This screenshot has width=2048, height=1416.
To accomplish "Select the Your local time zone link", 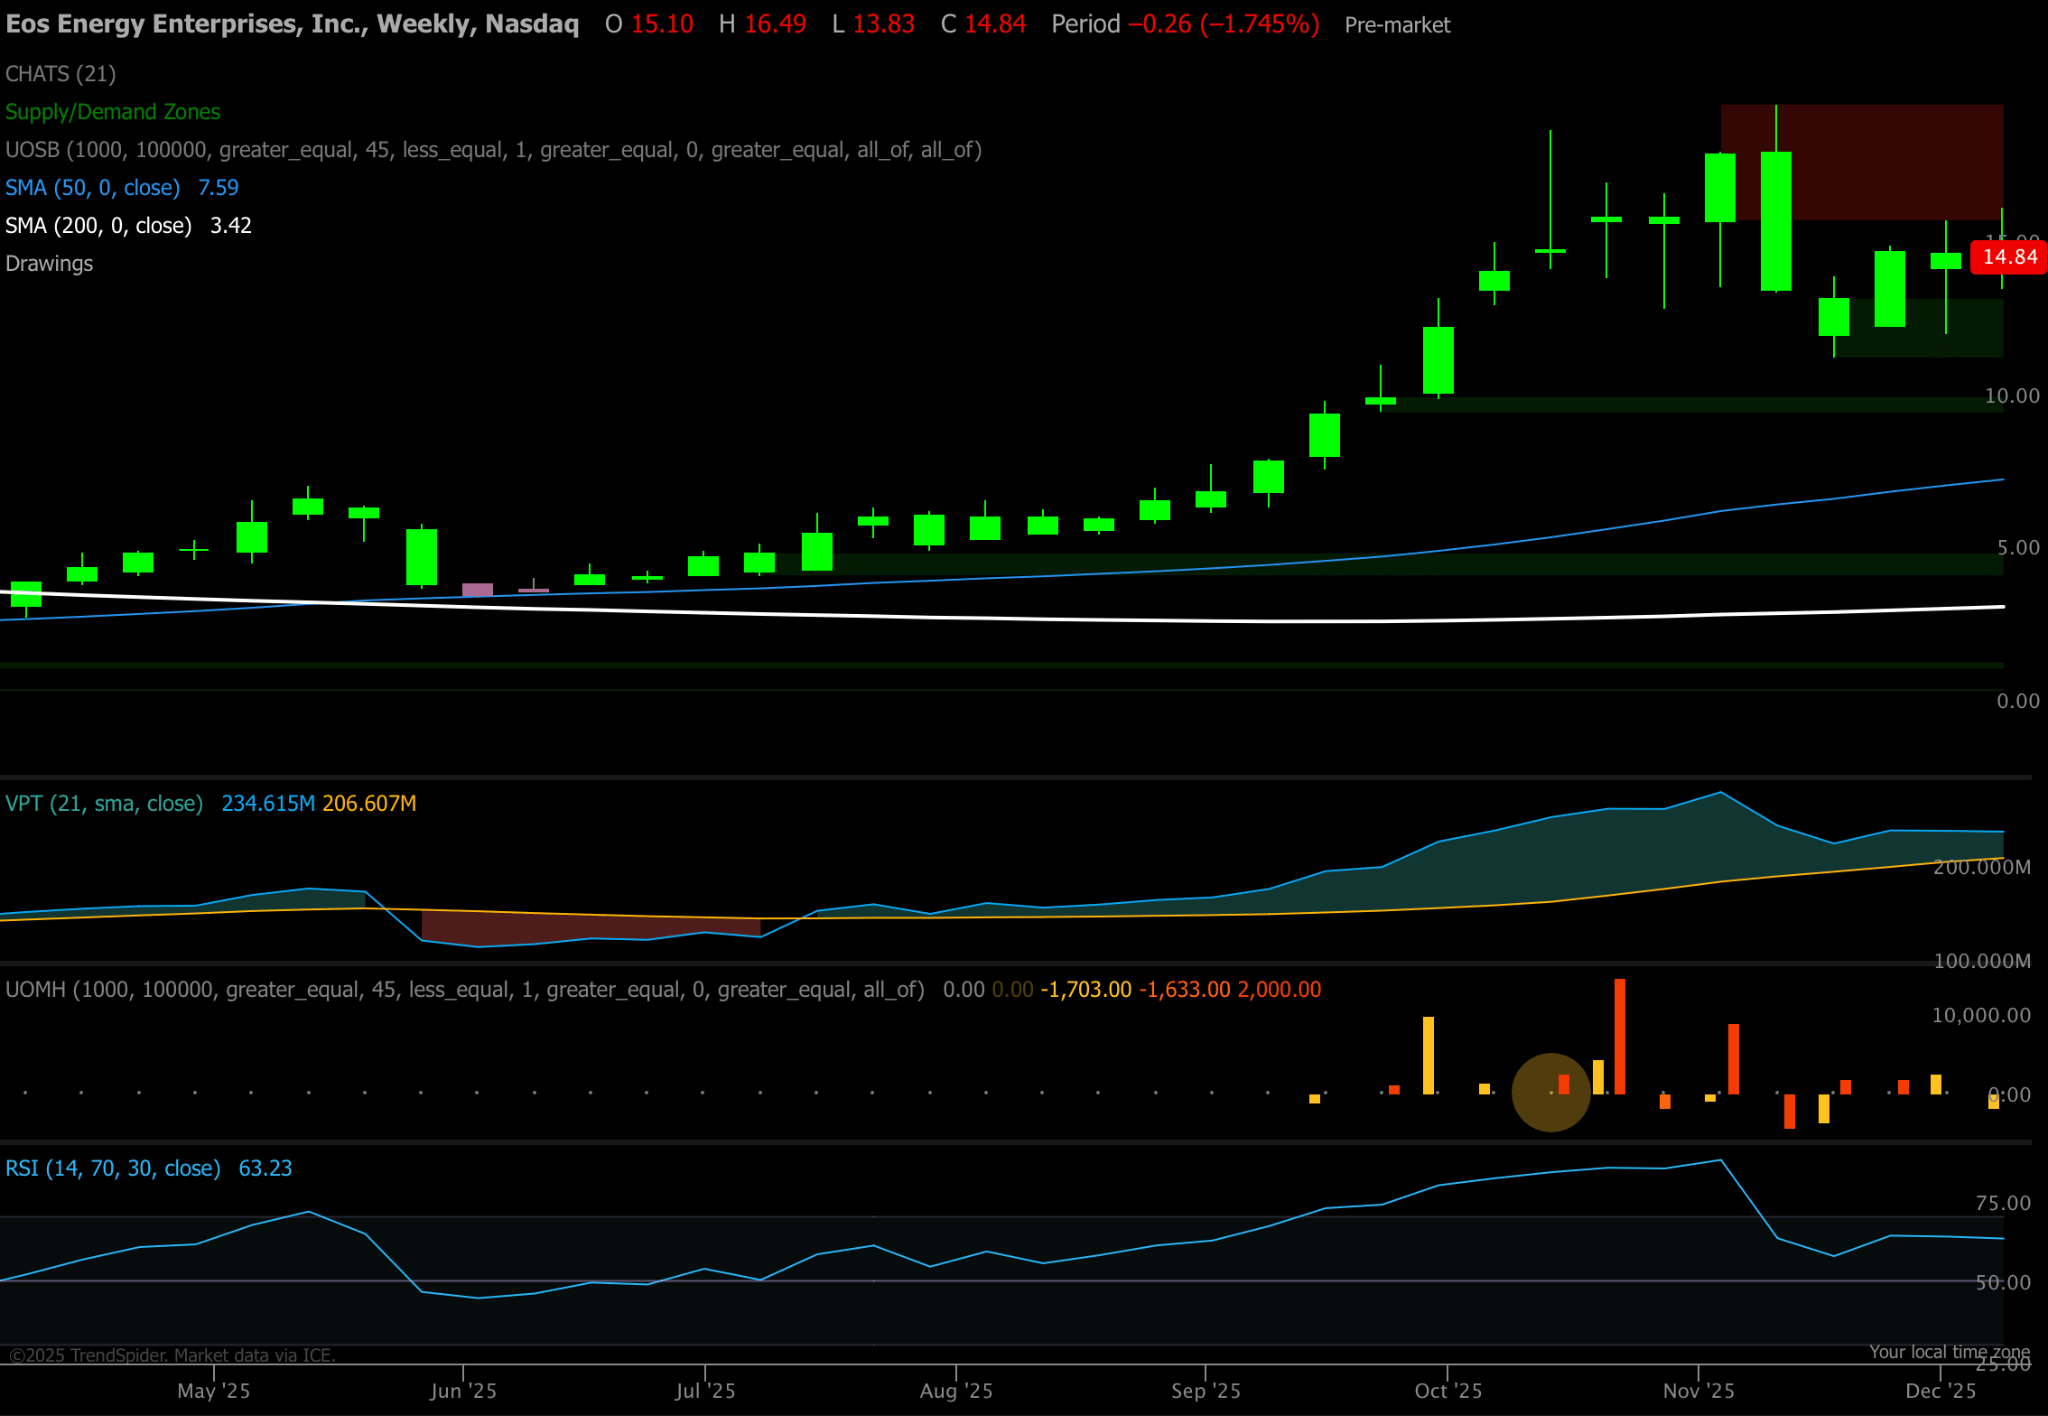I will 1948,1351.
